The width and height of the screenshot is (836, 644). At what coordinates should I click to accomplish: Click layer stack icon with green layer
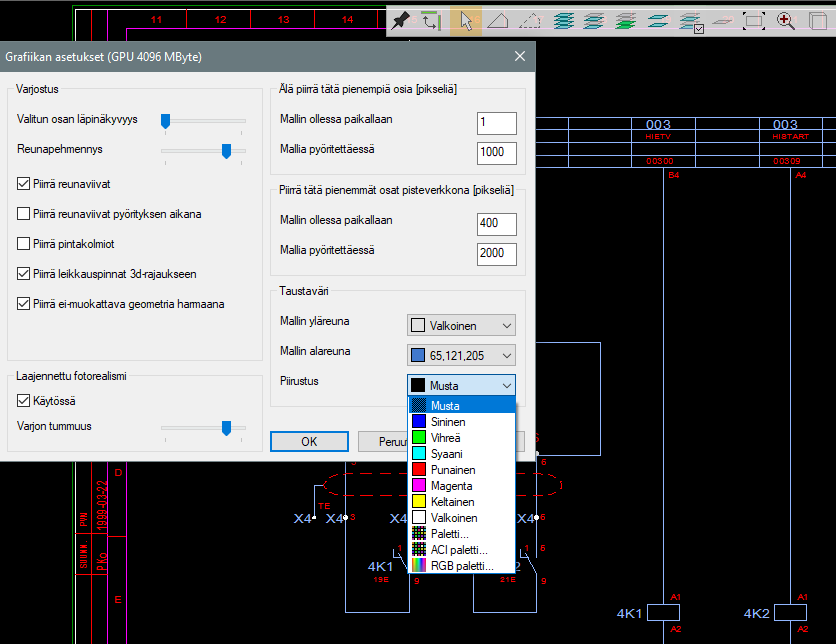[x=626, y=21]
